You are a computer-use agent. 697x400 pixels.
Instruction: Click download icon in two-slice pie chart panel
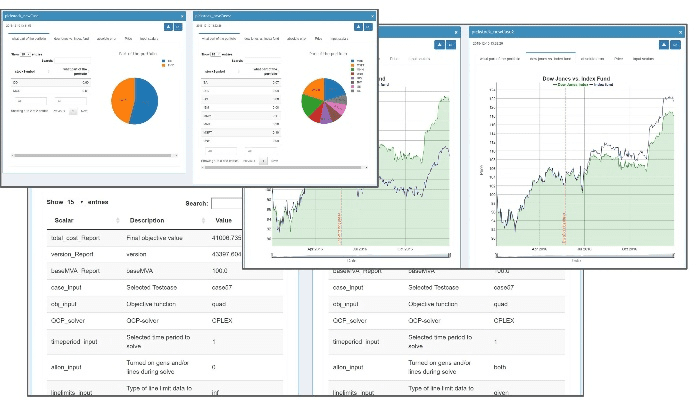(x=170, y=27)
